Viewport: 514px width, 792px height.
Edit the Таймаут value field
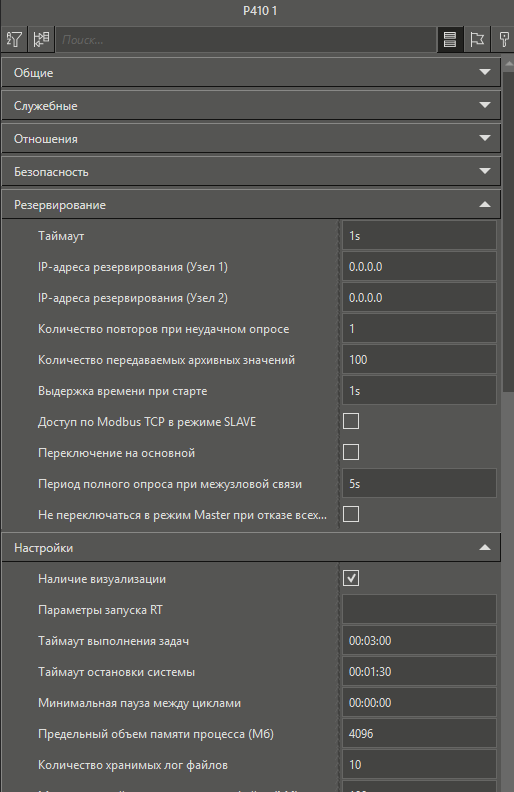(x=419, y=236)
